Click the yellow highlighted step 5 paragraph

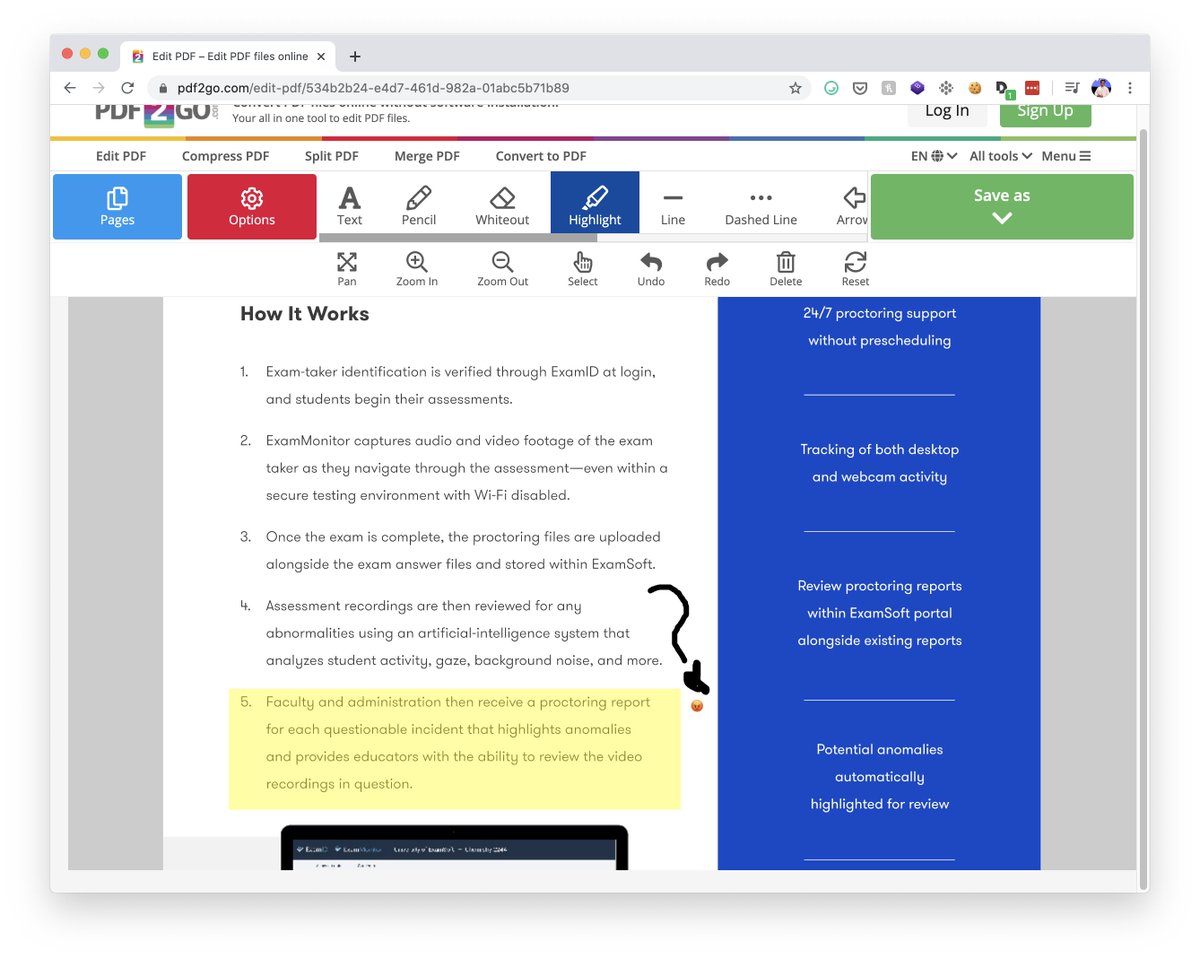455,748
